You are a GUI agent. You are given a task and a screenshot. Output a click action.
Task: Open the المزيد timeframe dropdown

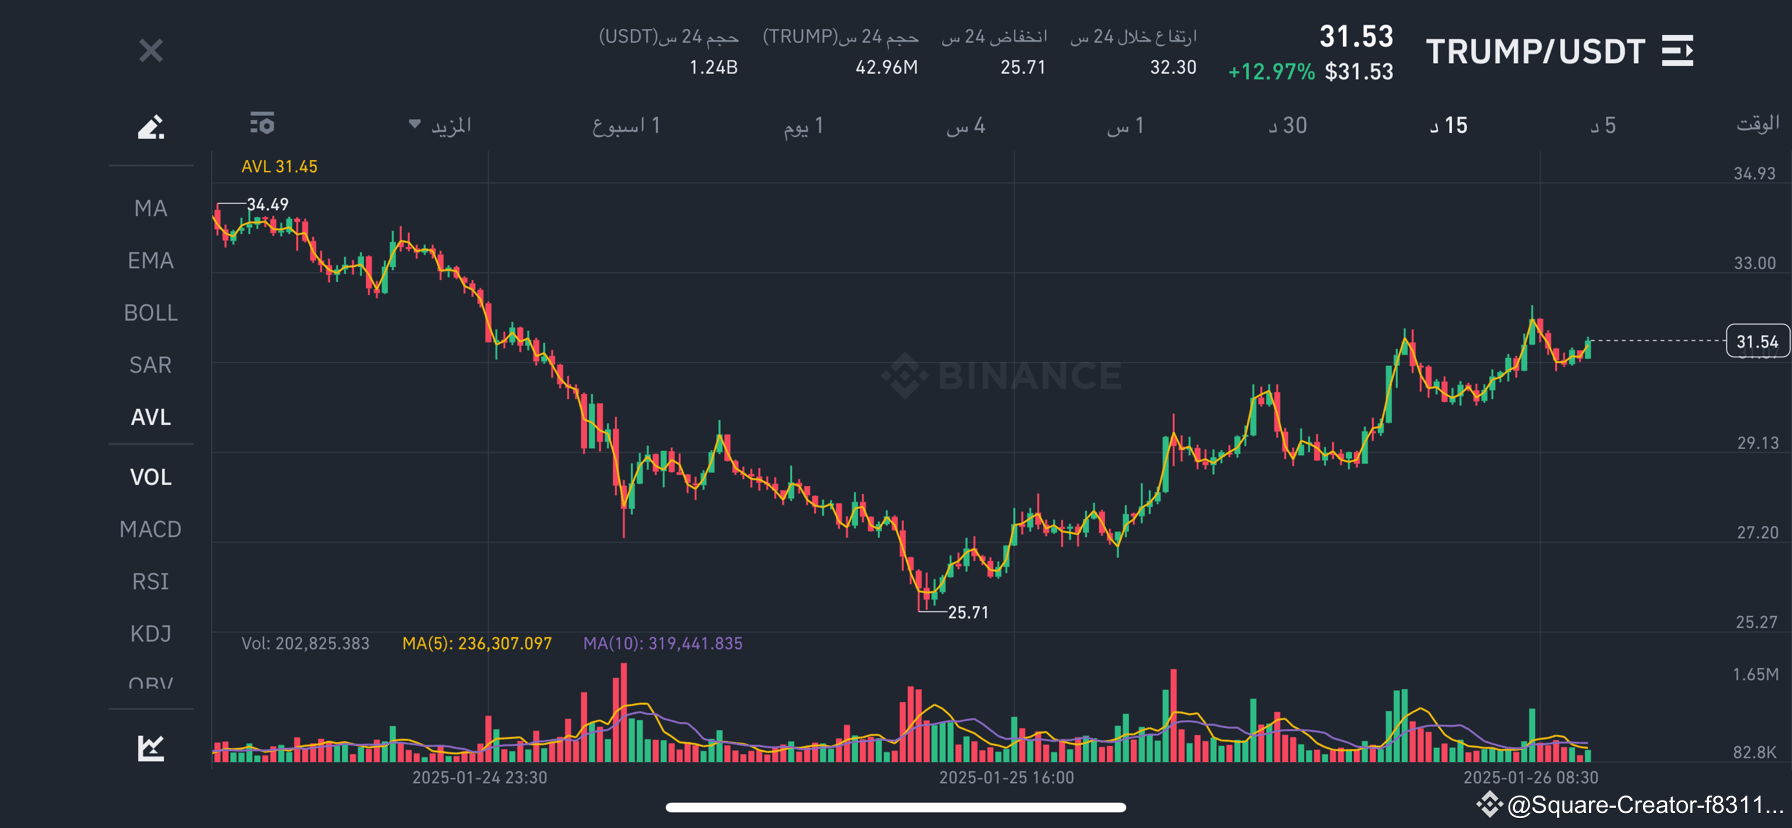point(441,124)
